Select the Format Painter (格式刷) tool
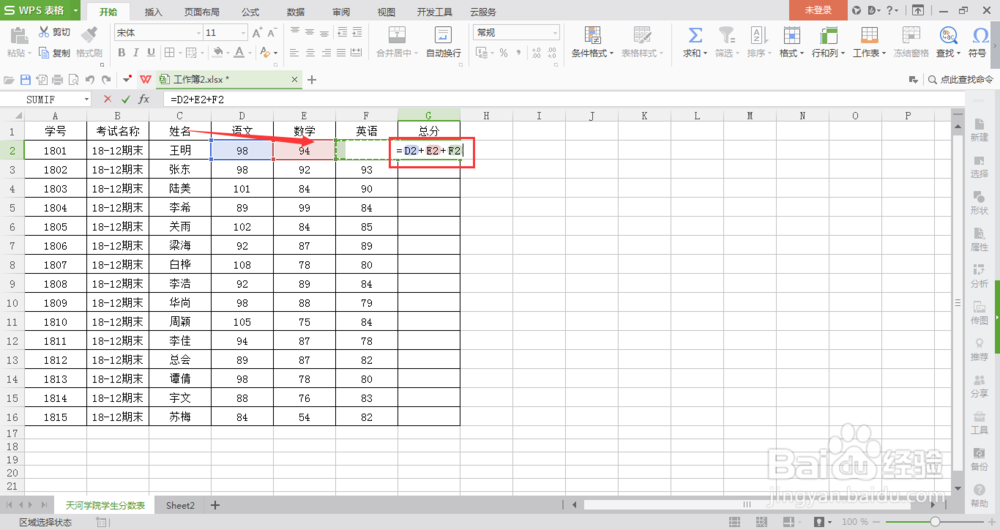Viewport: 1000px width, 530px height. (x=89, y=42)
